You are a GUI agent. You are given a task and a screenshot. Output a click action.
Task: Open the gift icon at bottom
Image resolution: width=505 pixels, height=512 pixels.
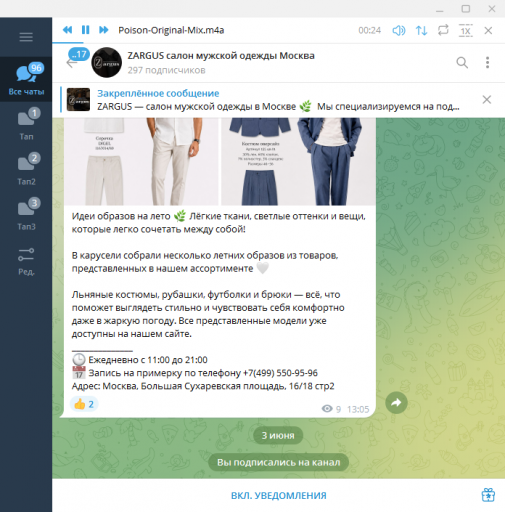click(x=488, y=495)
